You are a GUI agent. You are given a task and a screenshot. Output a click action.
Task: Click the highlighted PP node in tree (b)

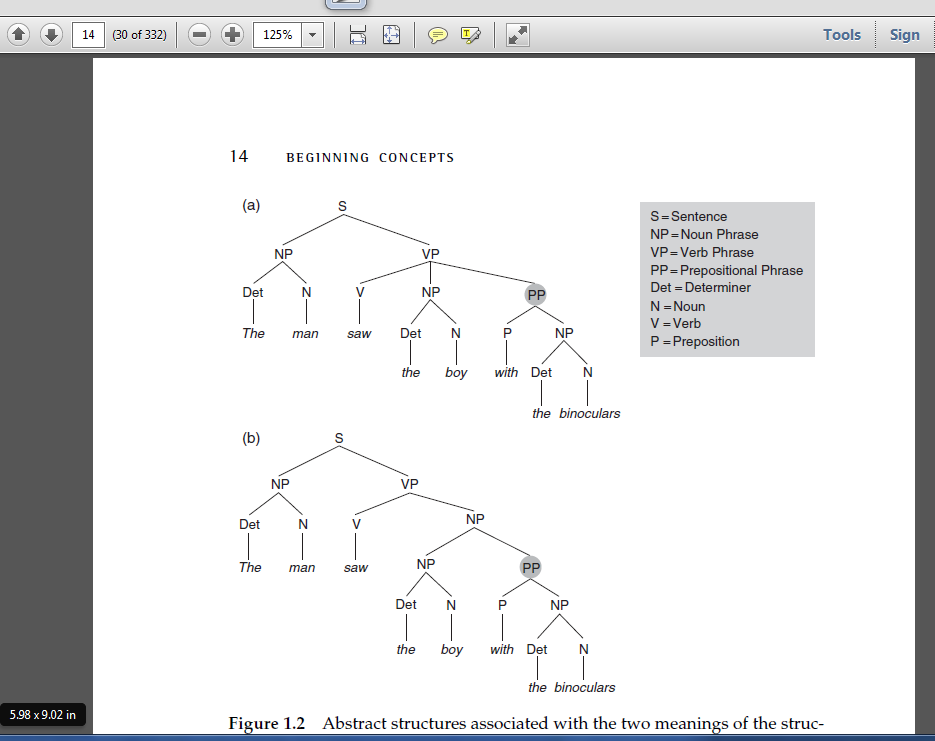click(531, 568)
